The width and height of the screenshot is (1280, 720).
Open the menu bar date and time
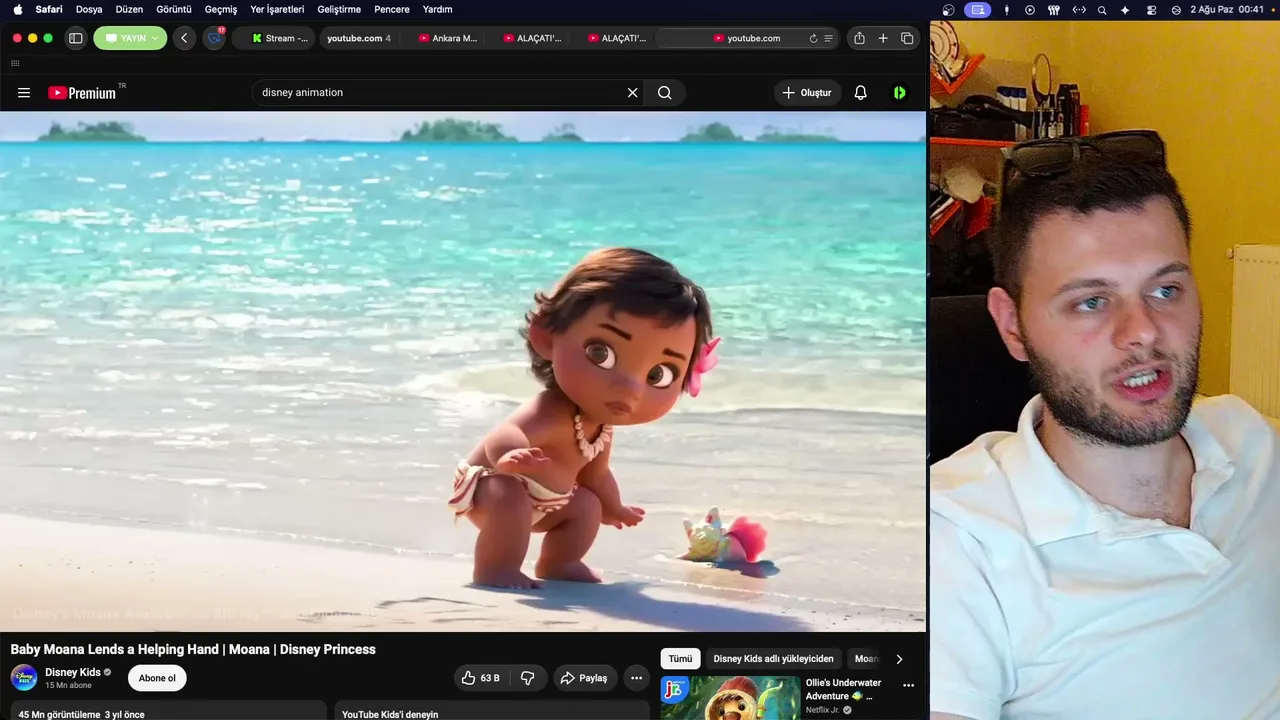1227,10
